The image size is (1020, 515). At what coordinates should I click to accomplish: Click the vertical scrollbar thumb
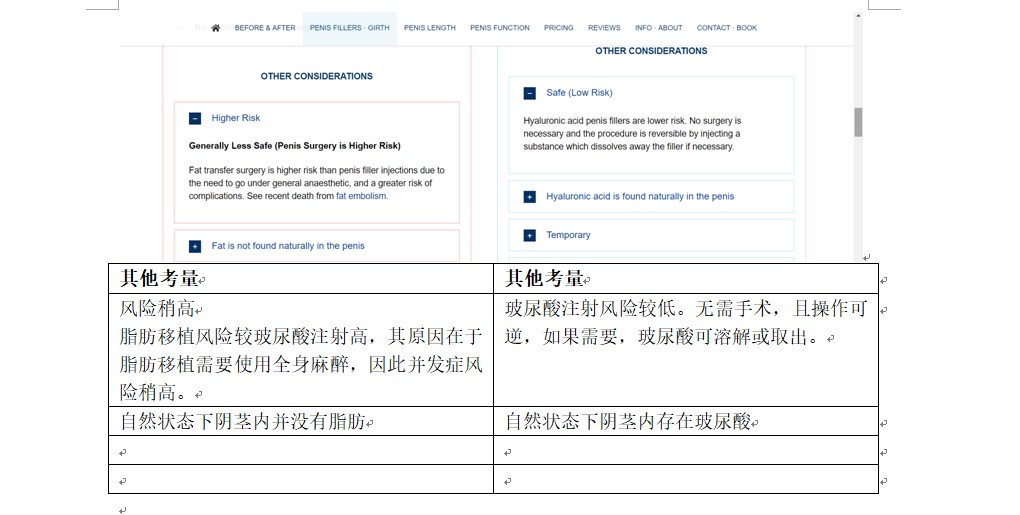tap(858, 122)
